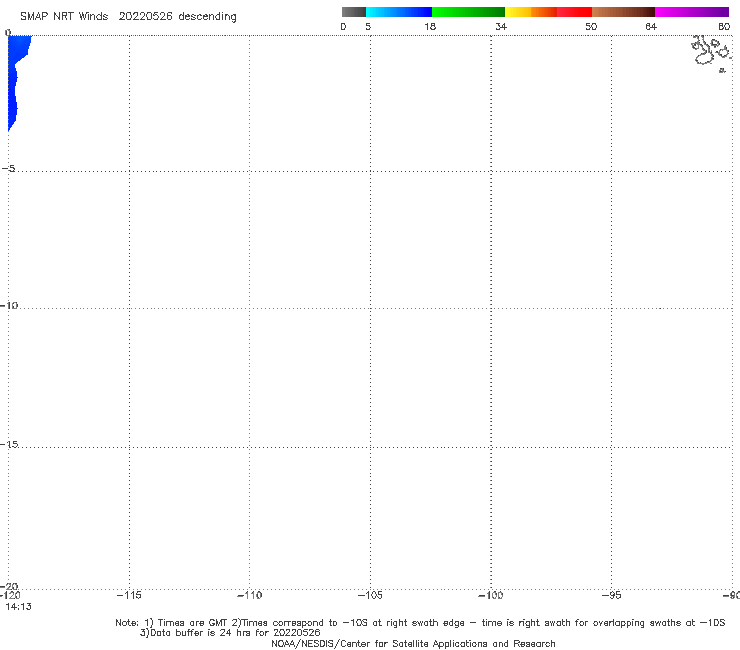Click the NOAA/NESDIS credit line
This screenshot has width=740, height=650.
pos(413,644)
